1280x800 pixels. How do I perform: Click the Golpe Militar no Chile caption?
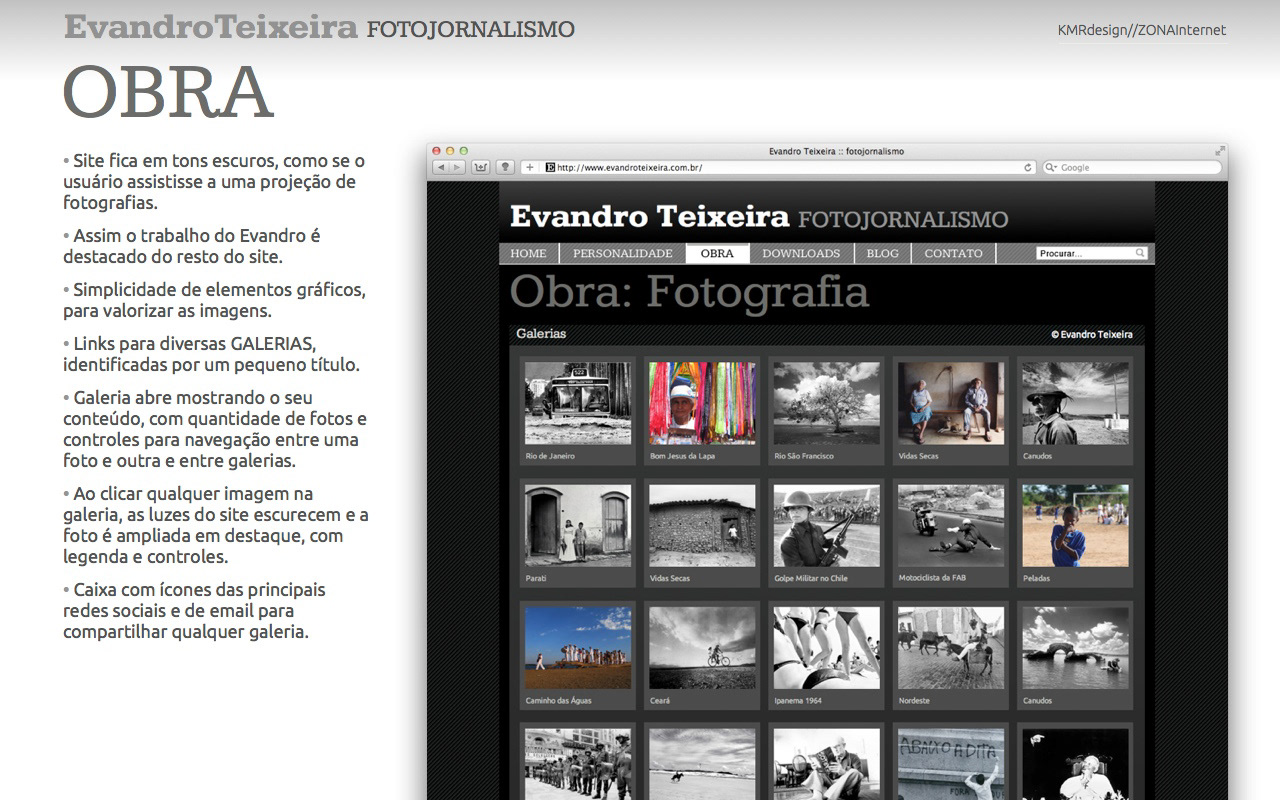pos(811,578)
